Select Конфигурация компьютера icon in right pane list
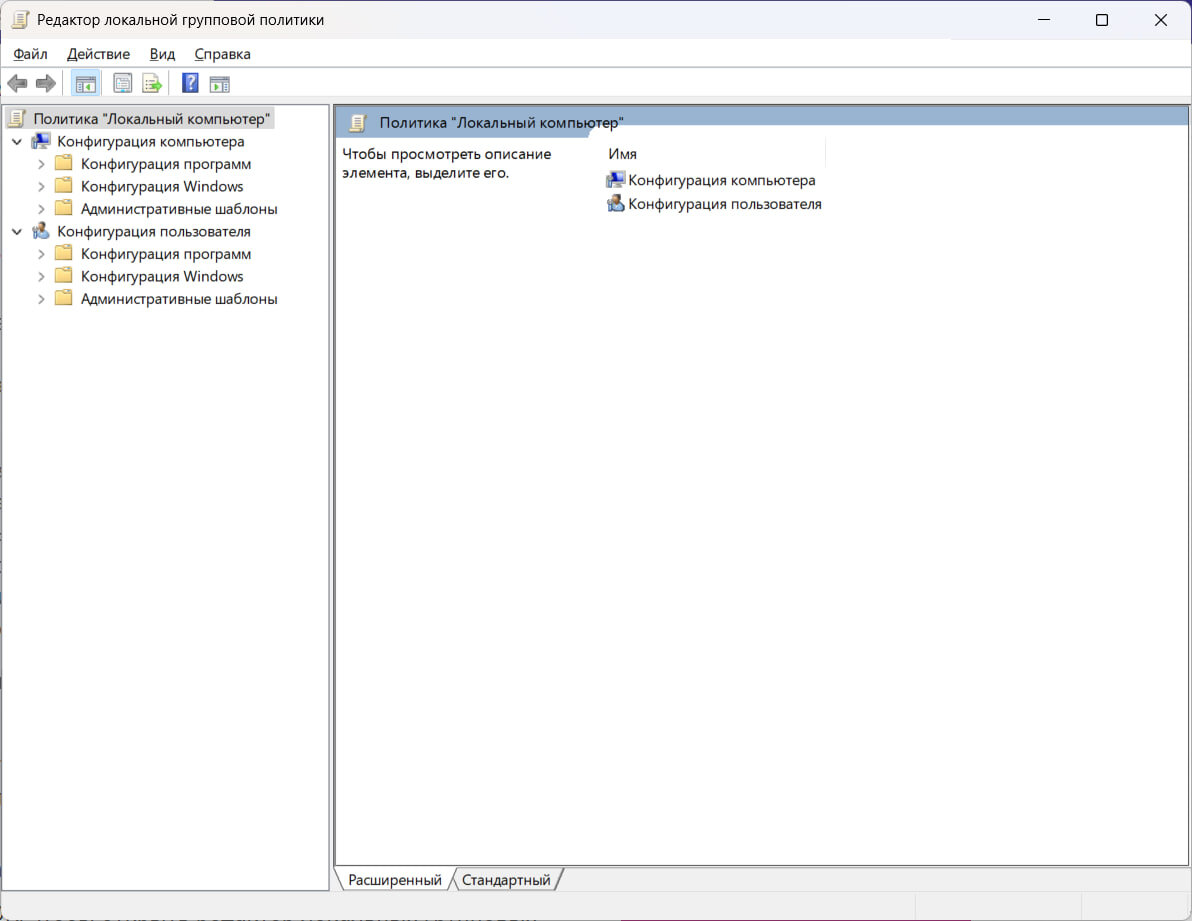Image resolution: width=1192 pixels, height=921 pixels. pyautogui.click(x=616, y=181)
